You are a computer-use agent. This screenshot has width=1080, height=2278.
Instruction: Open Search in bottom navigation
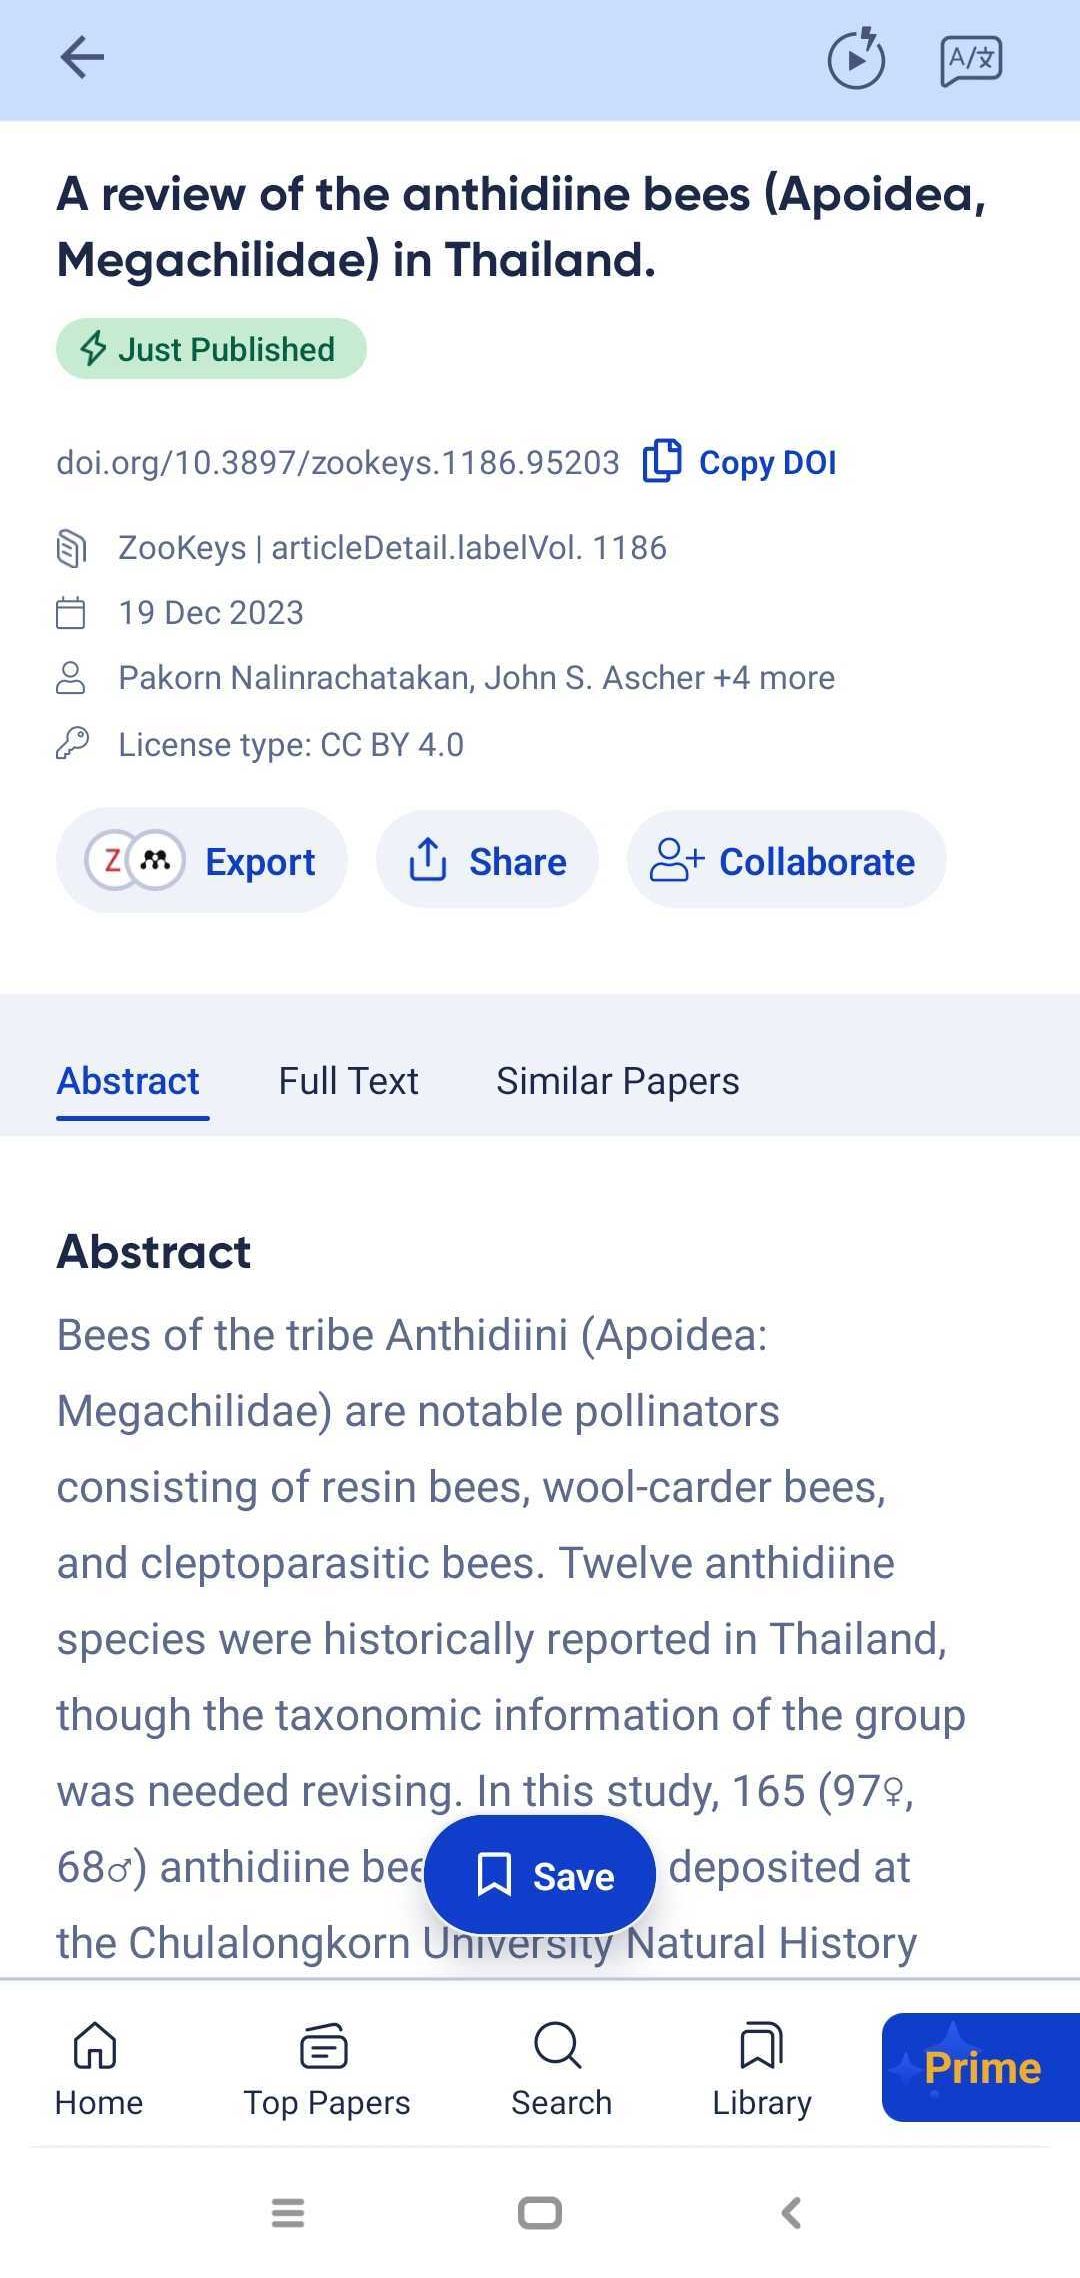pyautogui.click(x=560, y=2068)
